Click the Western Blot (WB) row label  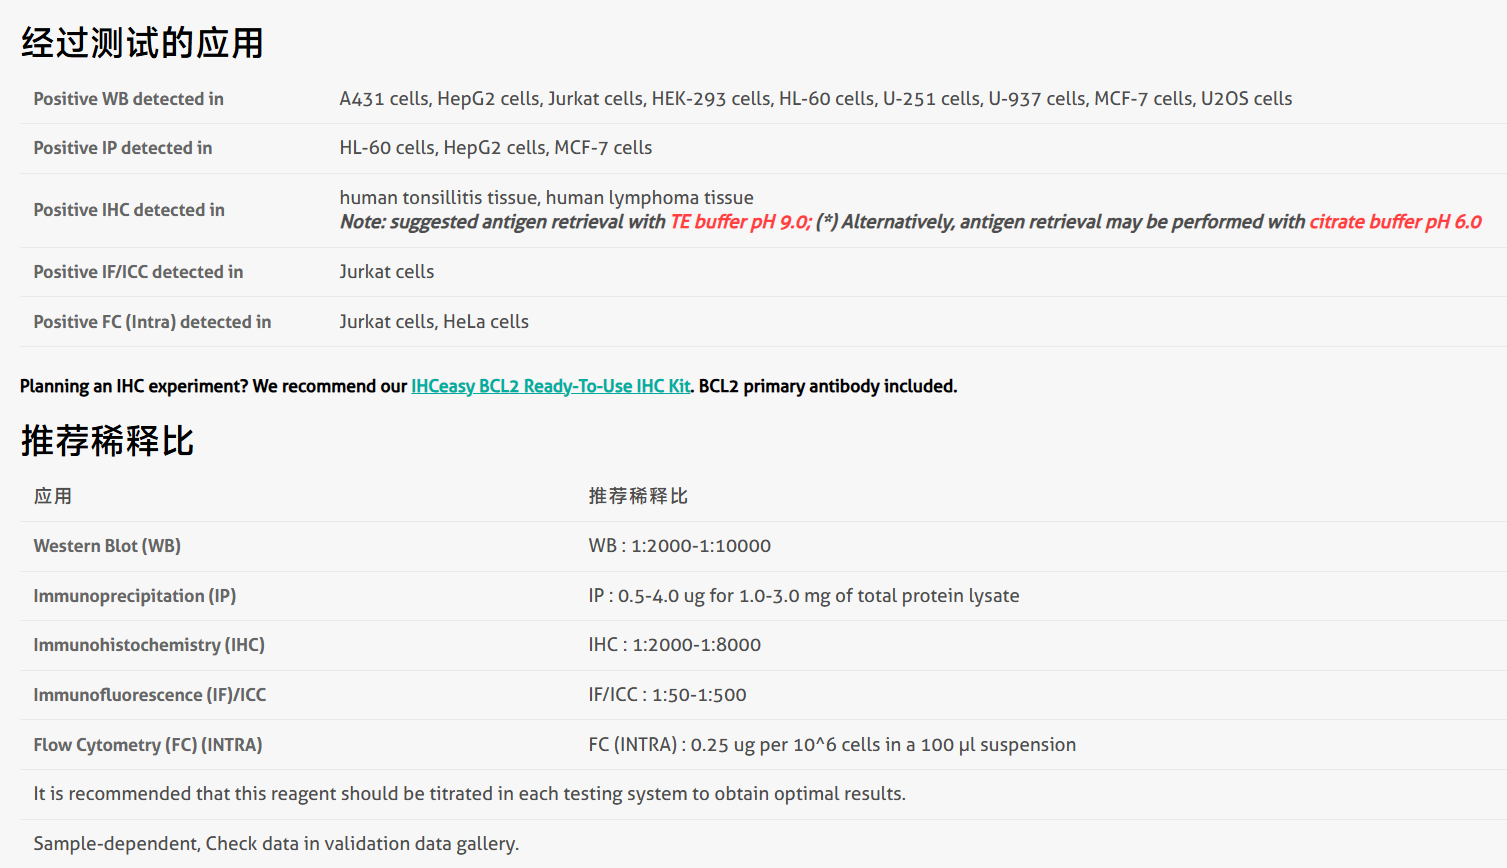pos(107,546)
